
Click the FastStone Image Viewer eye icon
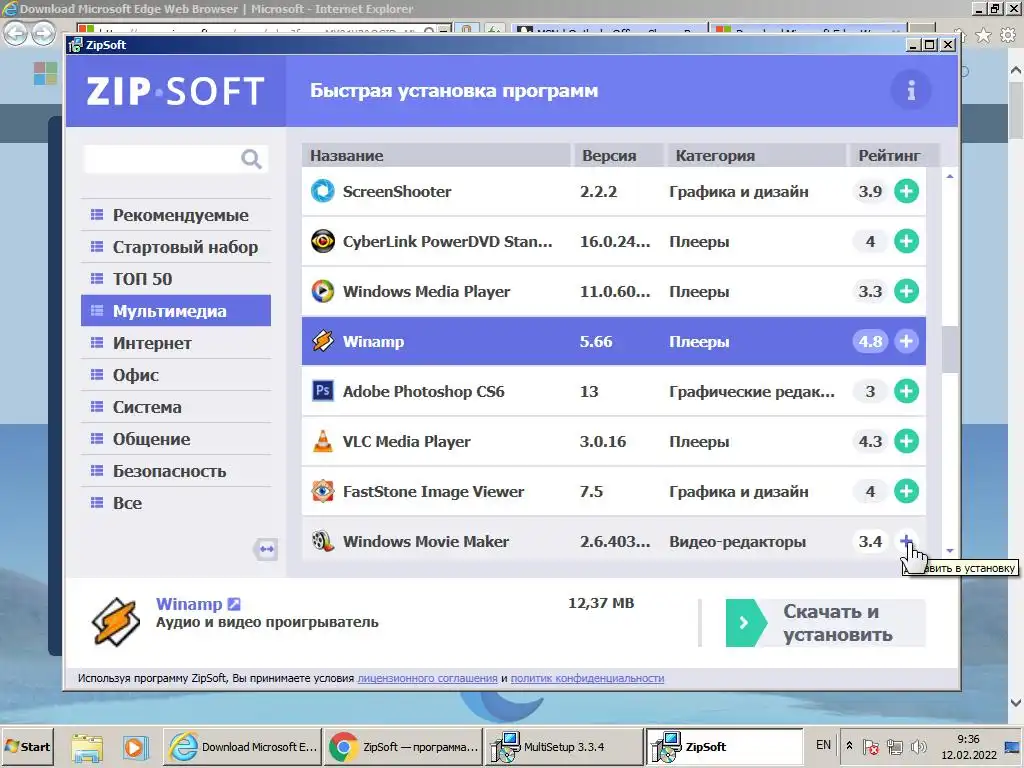pos(323,491)
